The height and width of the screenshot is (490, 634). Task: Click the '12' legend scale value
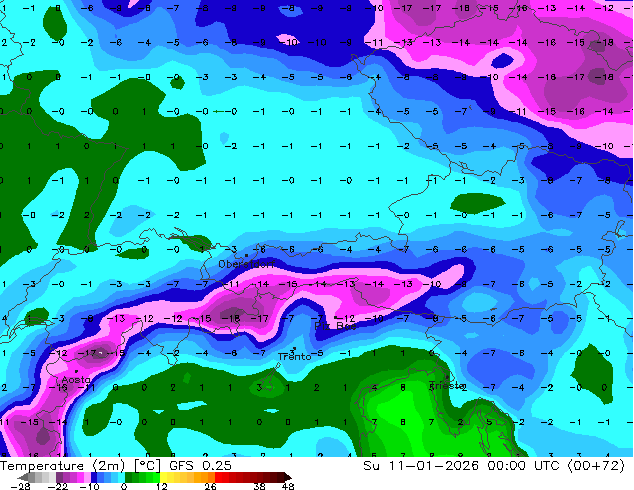point(162,486)
